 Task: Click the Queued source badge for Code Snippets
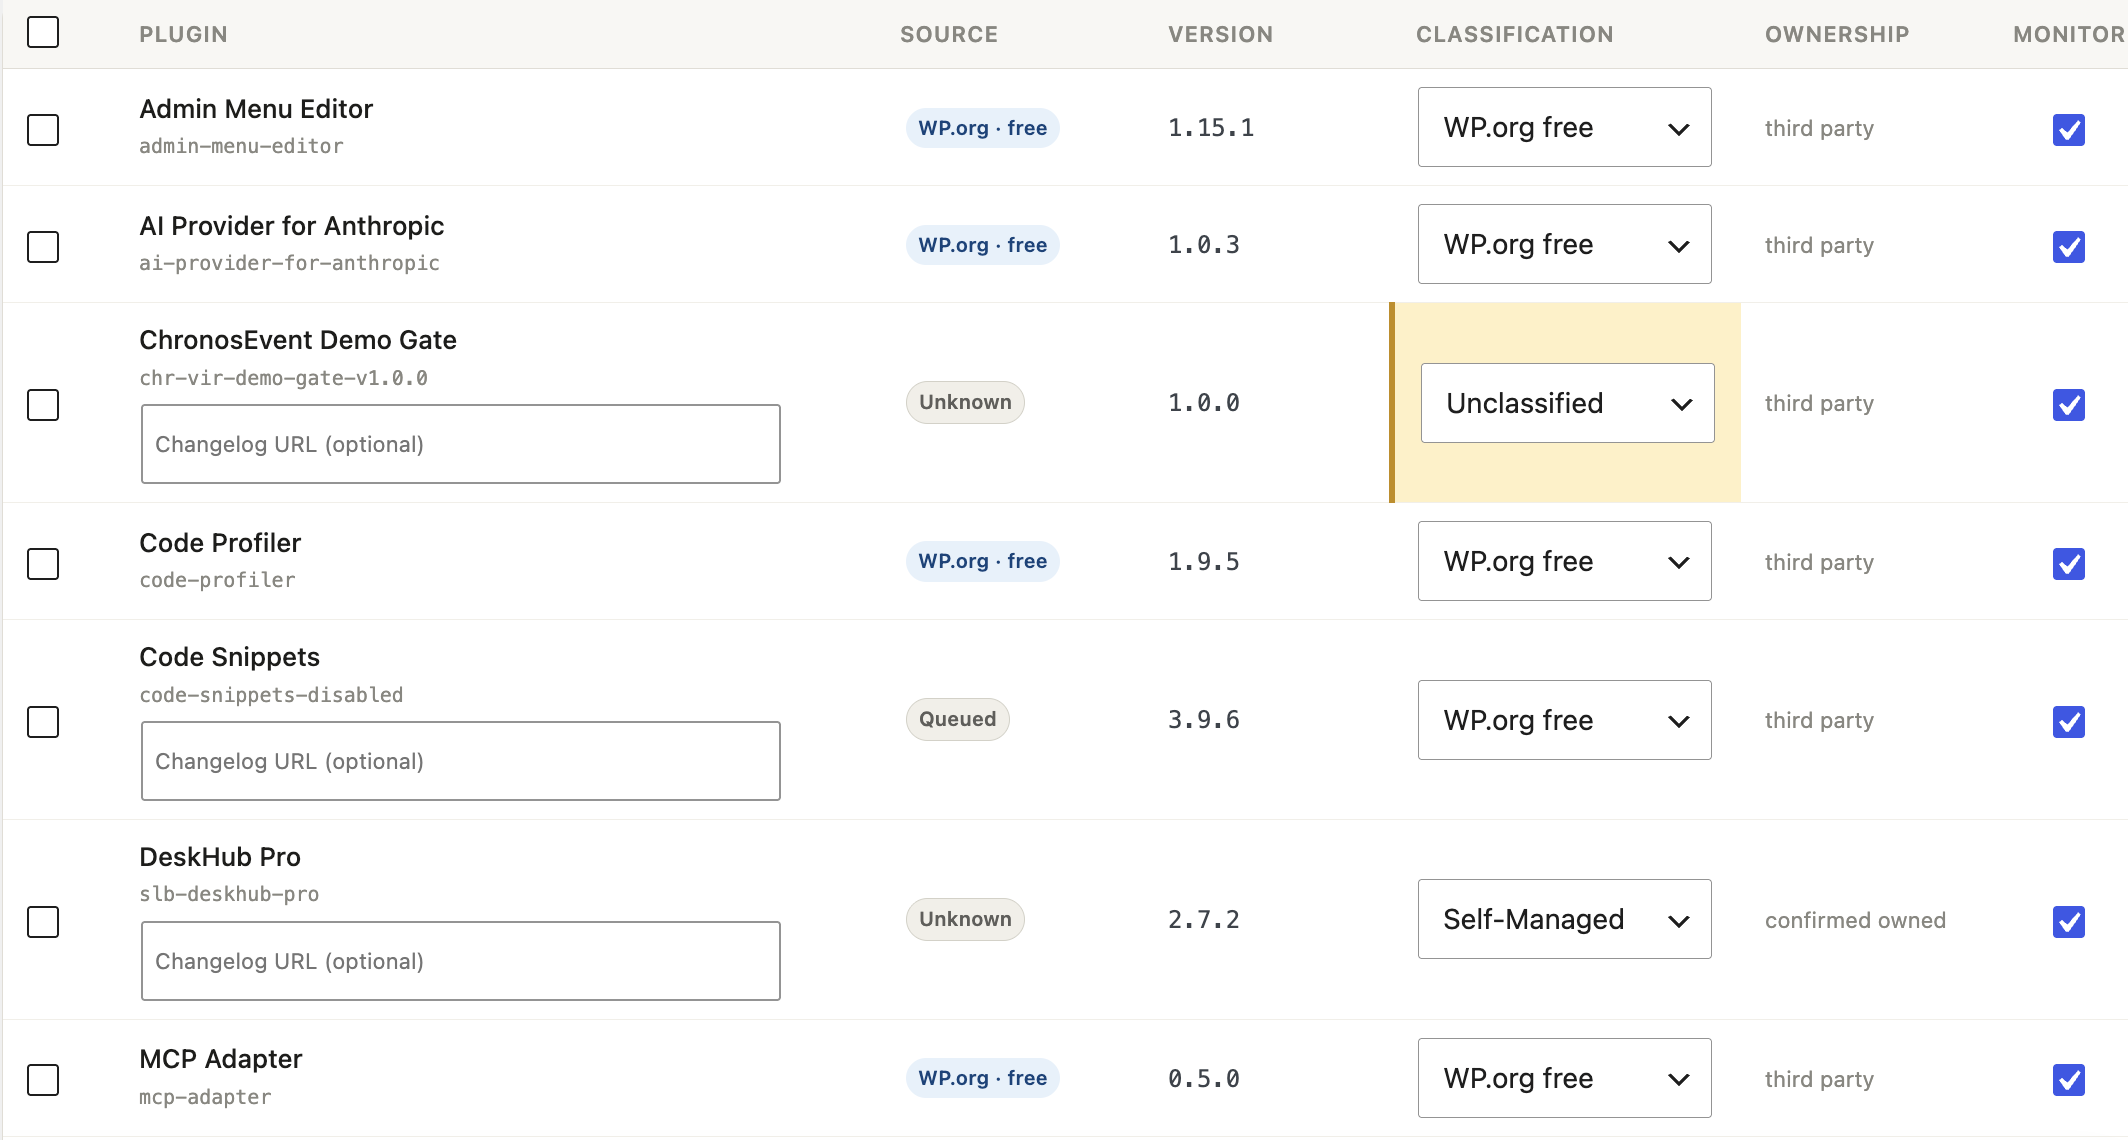tap(958, 719)
